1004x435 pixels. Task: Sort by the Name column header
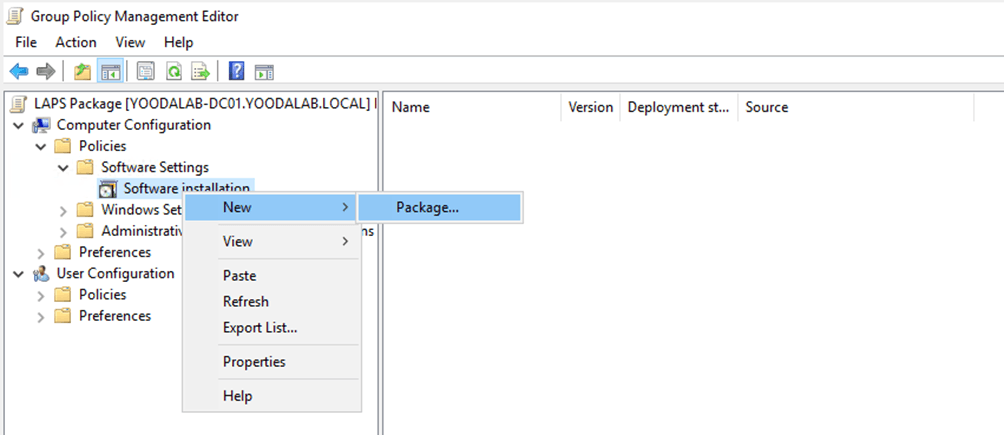[473, 107]
